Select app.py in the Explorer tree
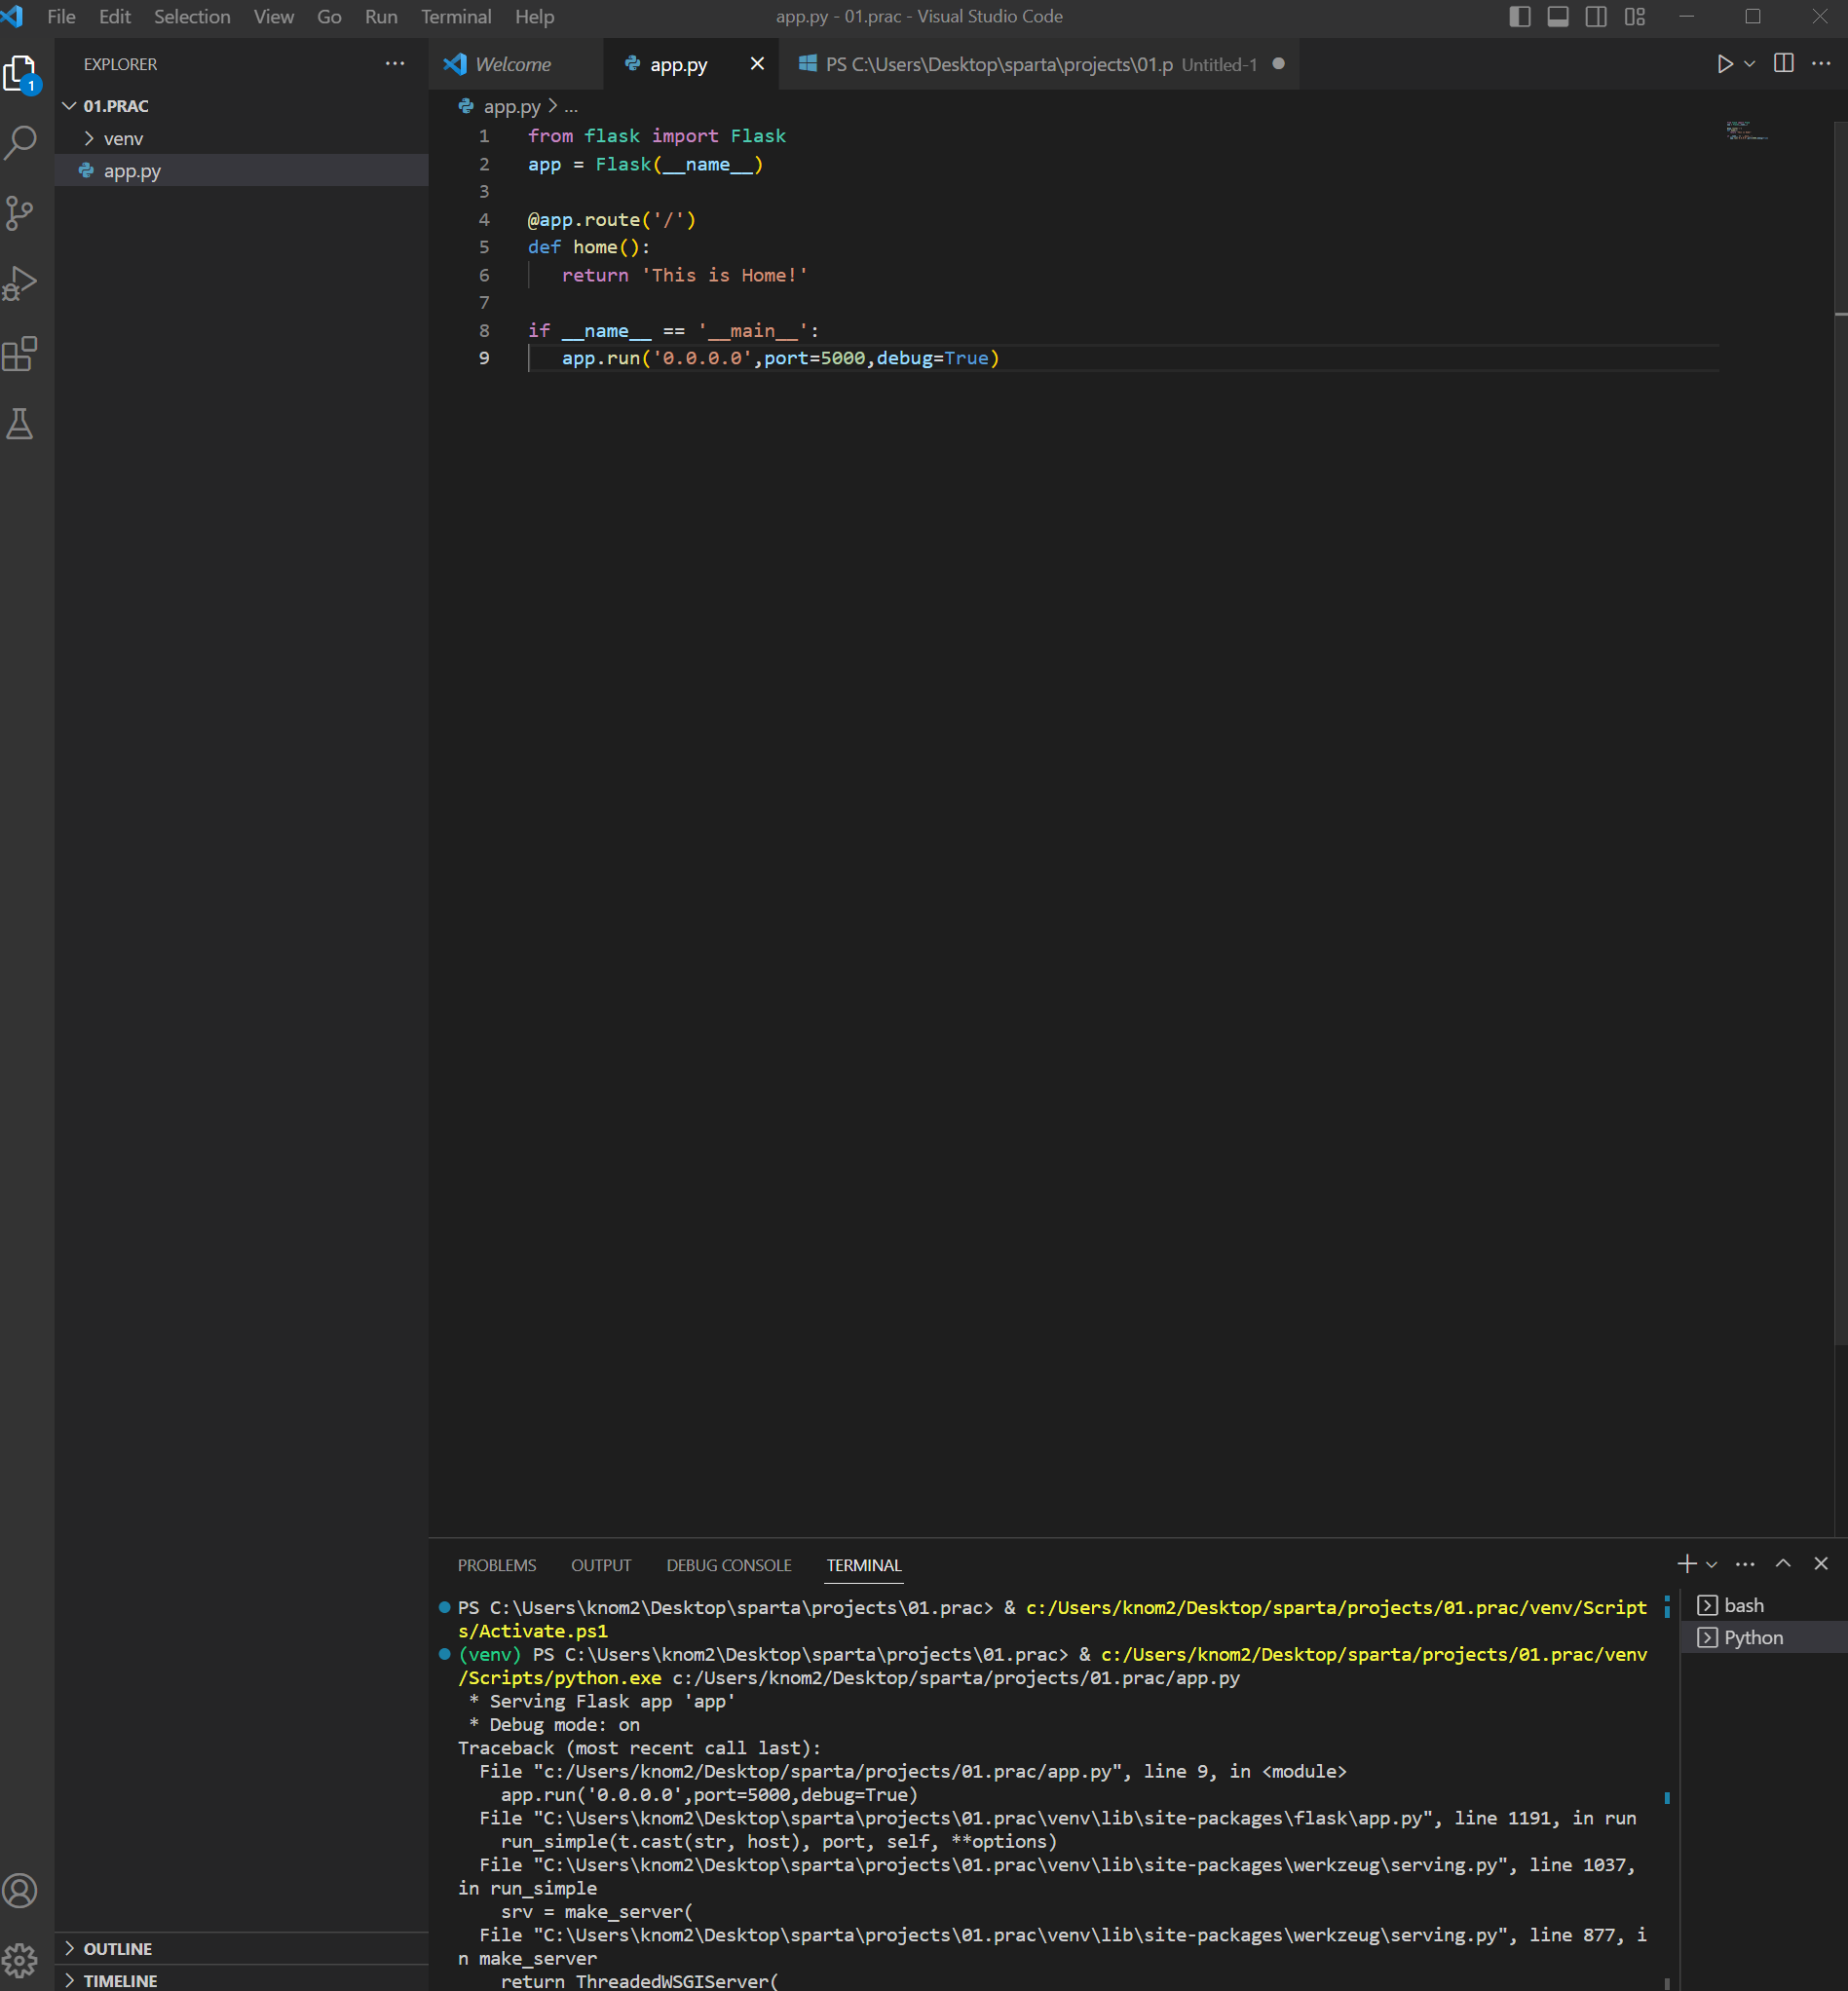1848x1991 pixels. [x=242, y=171]
